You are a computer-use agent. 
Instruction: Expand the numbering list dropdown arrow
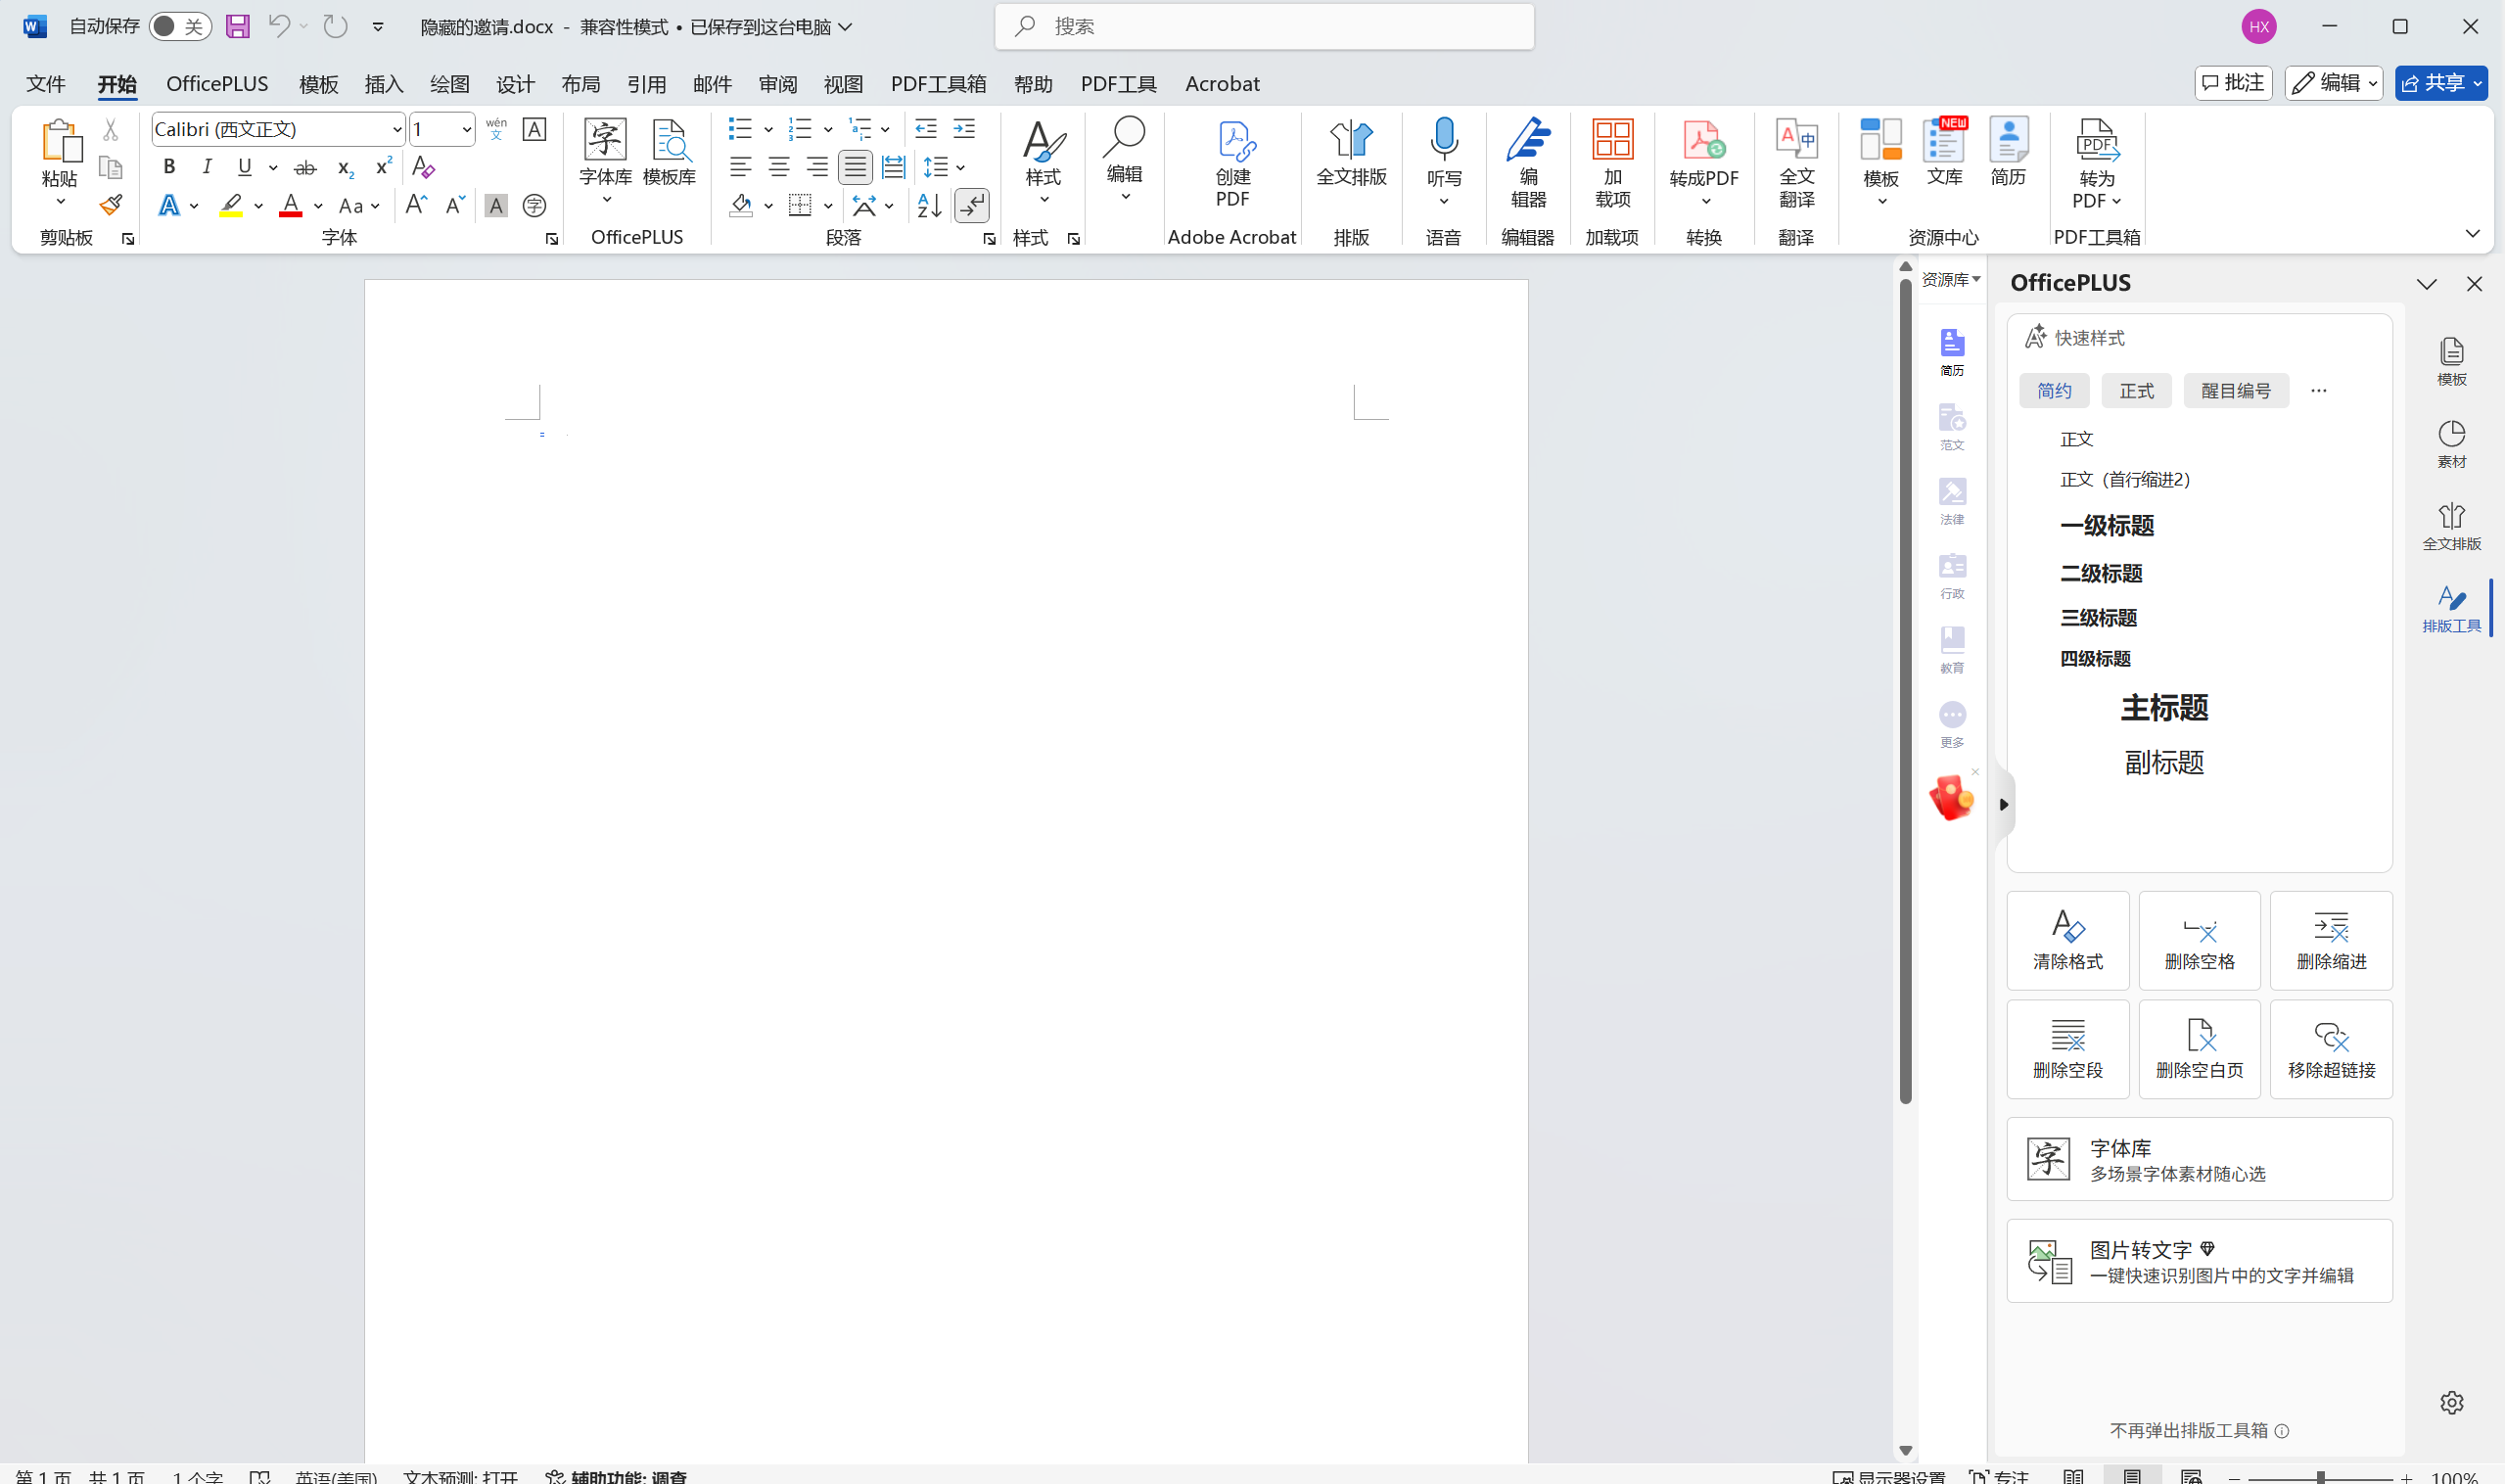click(x=828, y=129)
